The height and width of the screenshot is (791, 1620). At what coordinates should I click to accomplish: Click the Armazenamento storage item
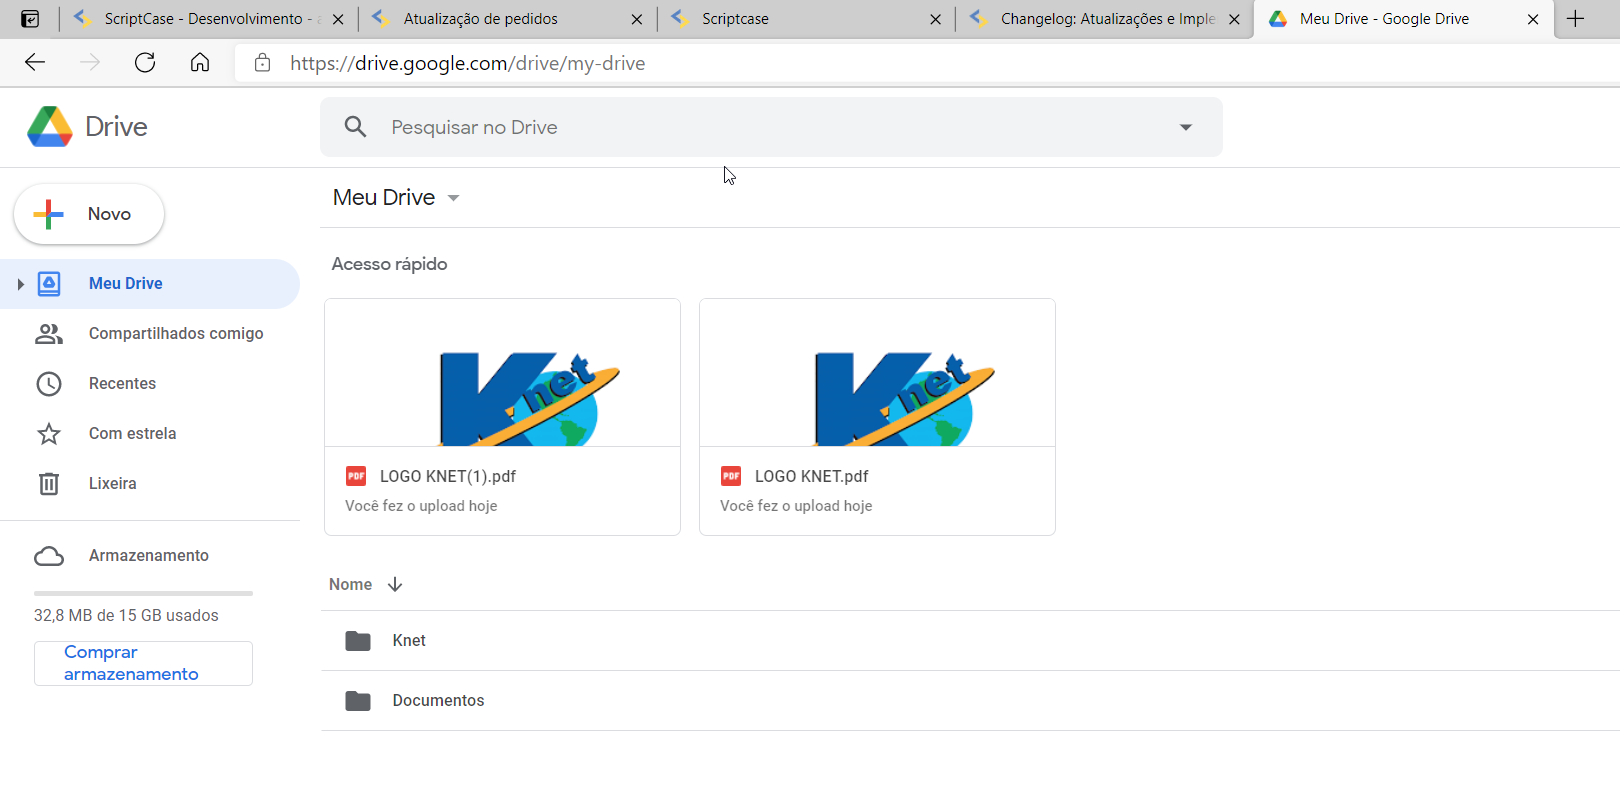(x=149, y=556)
